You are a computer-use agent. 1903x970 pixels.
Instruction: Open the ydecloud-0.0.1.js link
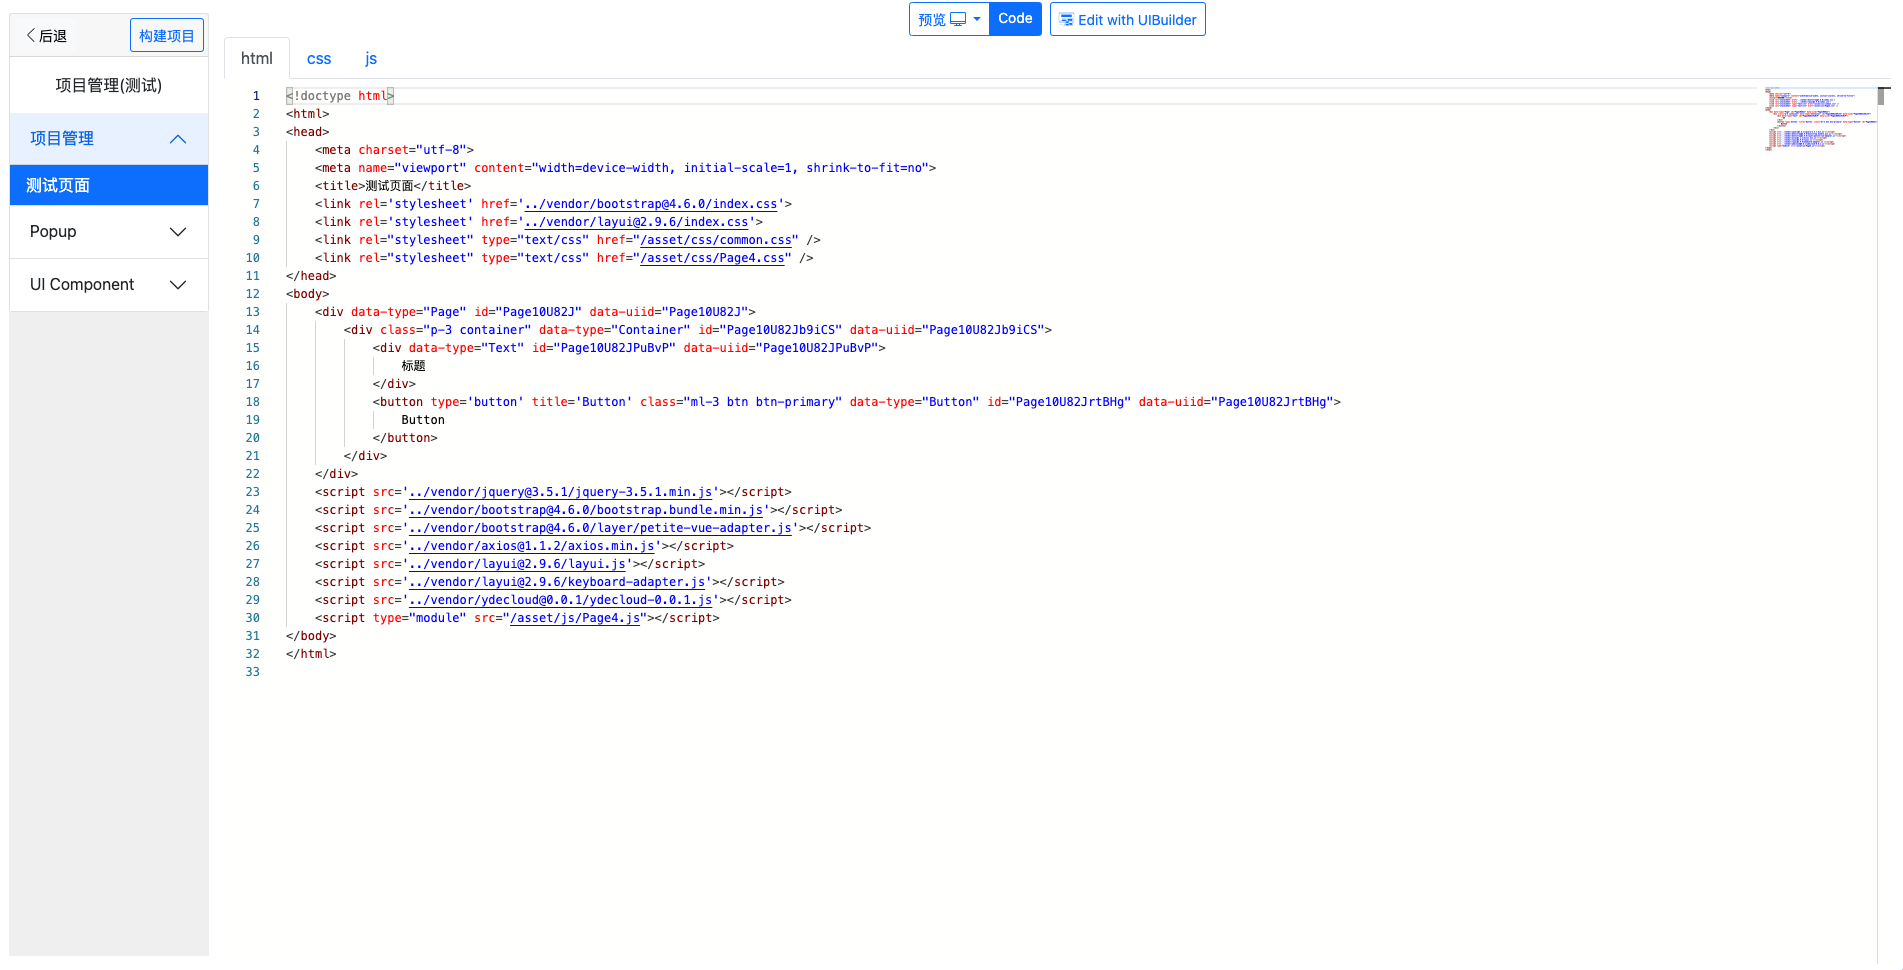tap(560, 600)
